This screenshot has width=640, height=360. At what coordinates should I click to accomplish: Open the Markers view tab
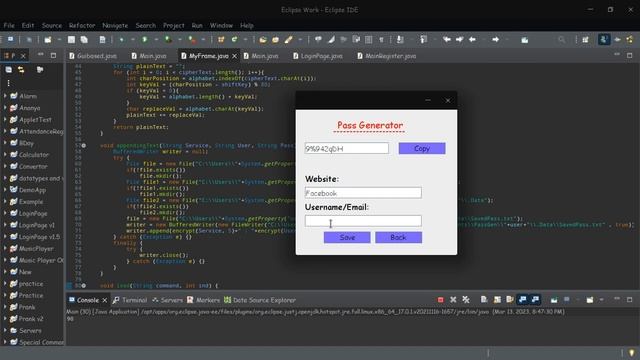tap(203, 300)
